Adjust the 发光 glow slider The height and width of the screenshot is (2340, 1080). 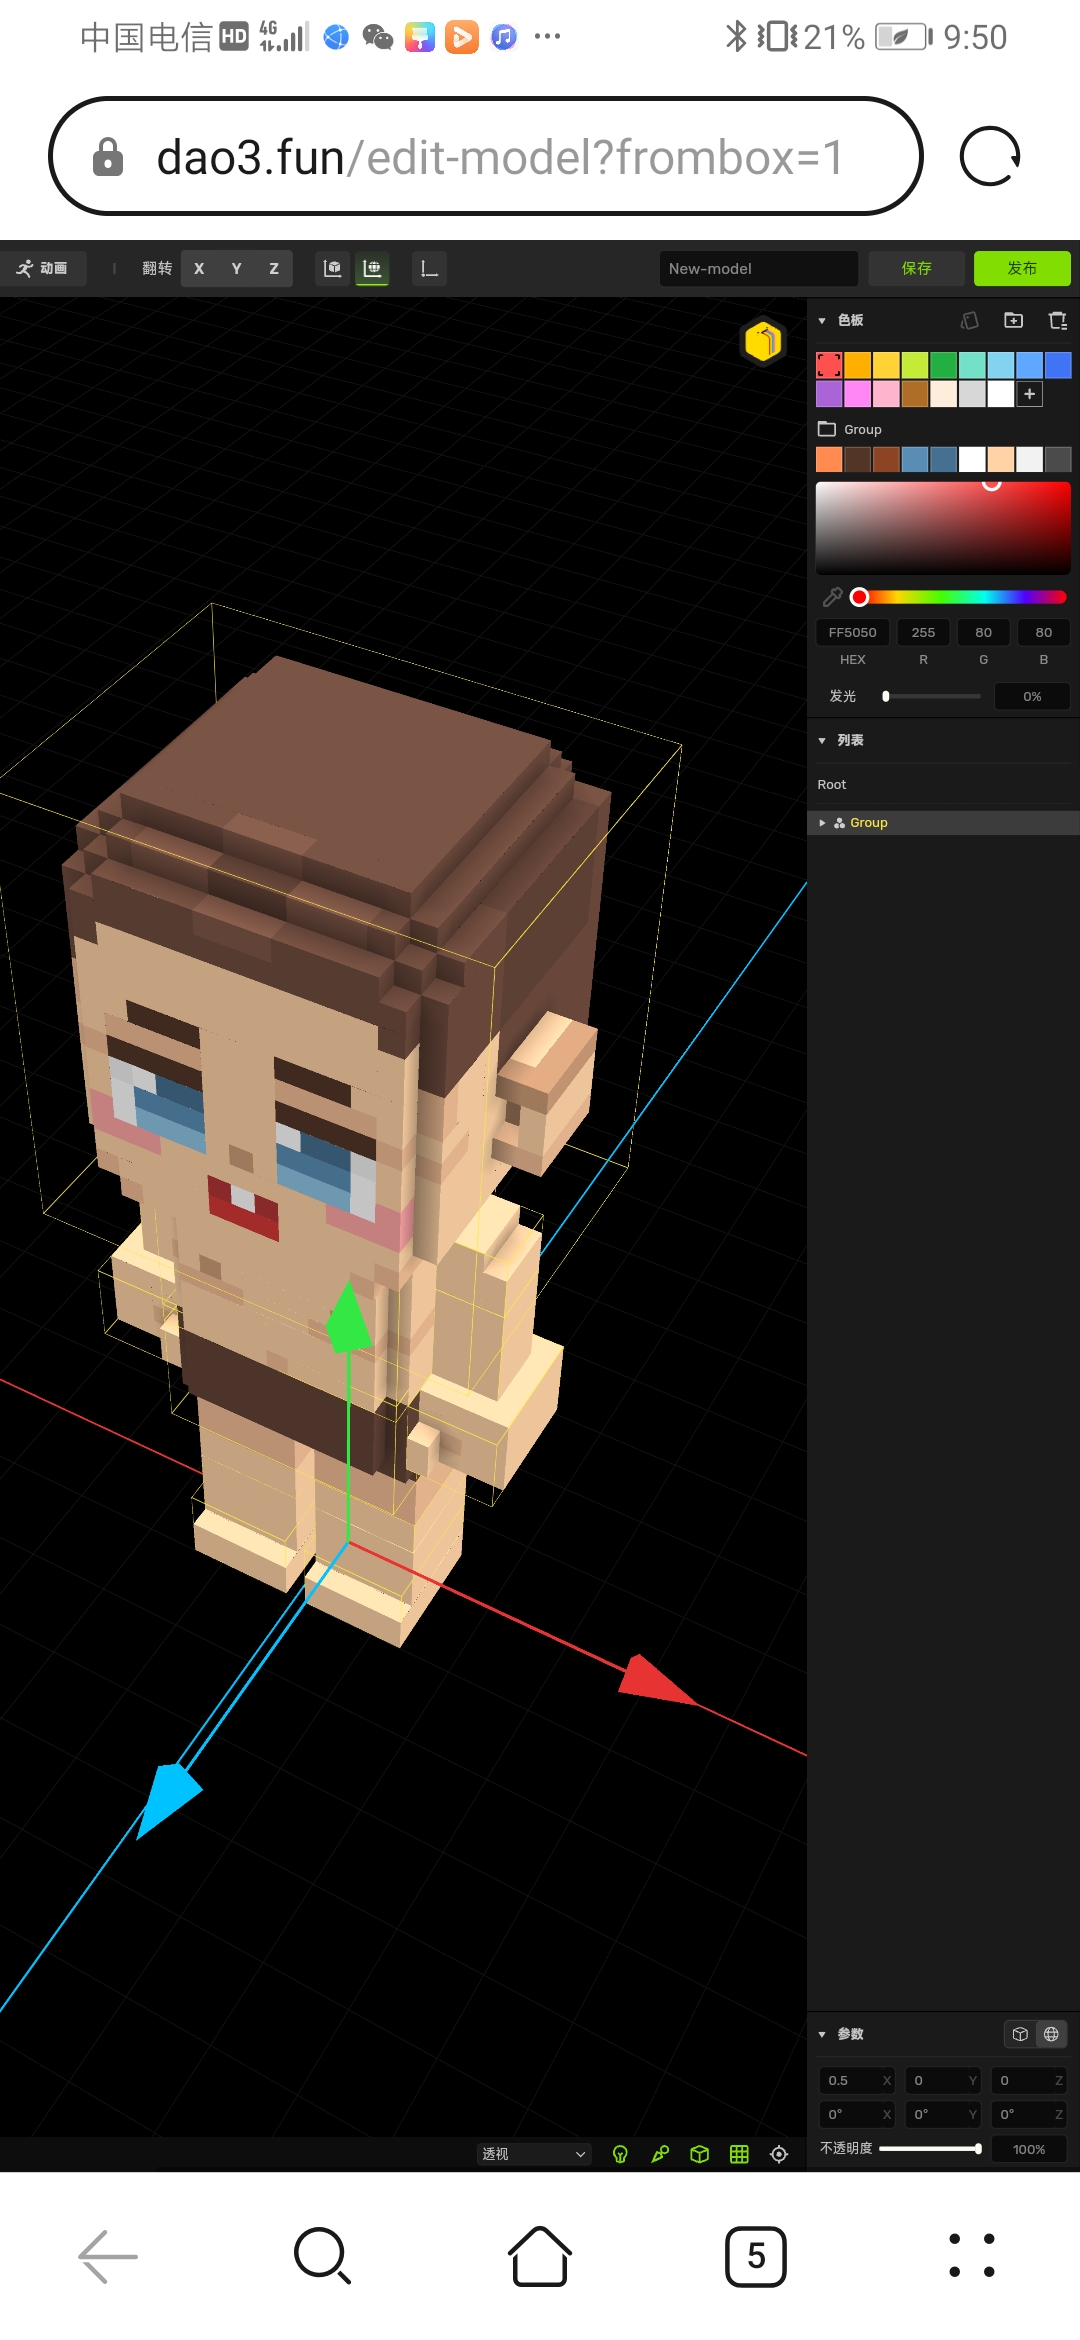point(932,696)
